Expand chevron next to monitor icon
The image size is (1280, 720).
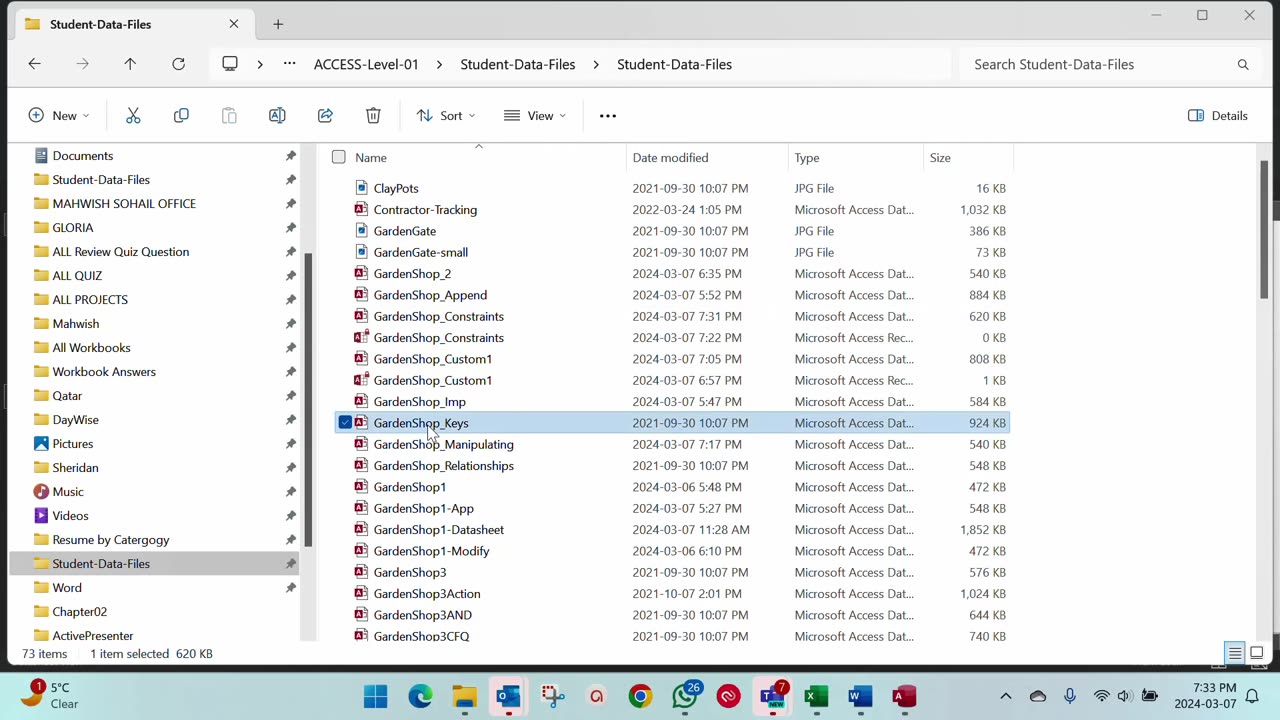click(260, 64)
